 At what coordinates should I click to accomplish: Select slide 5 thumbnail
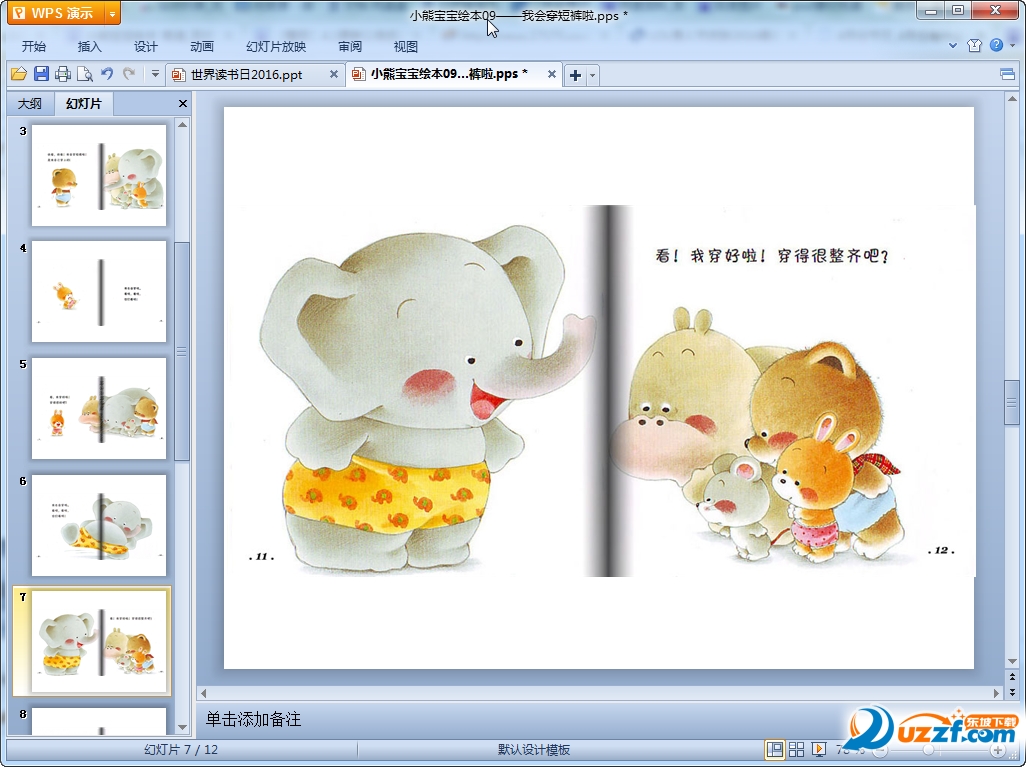pyautogui.click(x=99, y=408)
